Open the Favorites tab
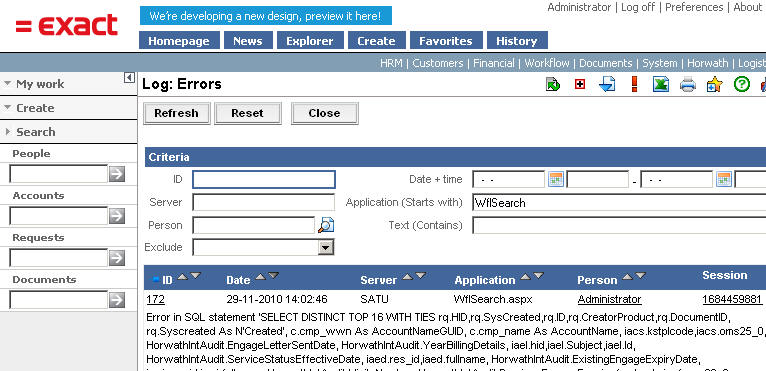 [446, 41]
